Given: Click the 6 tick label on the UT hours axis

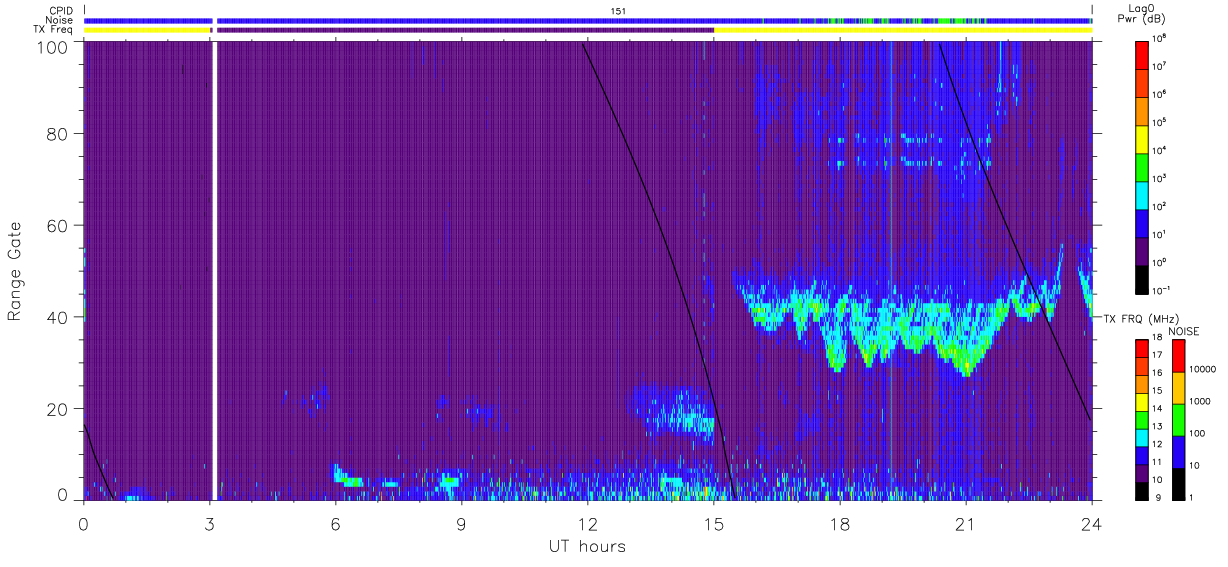Looking at the screenshot, I should coord(335,524).
